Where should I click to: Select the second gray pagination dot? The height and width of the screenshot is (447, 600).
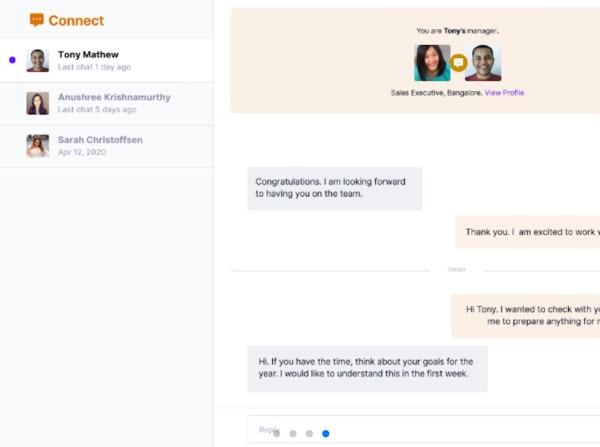293,433
